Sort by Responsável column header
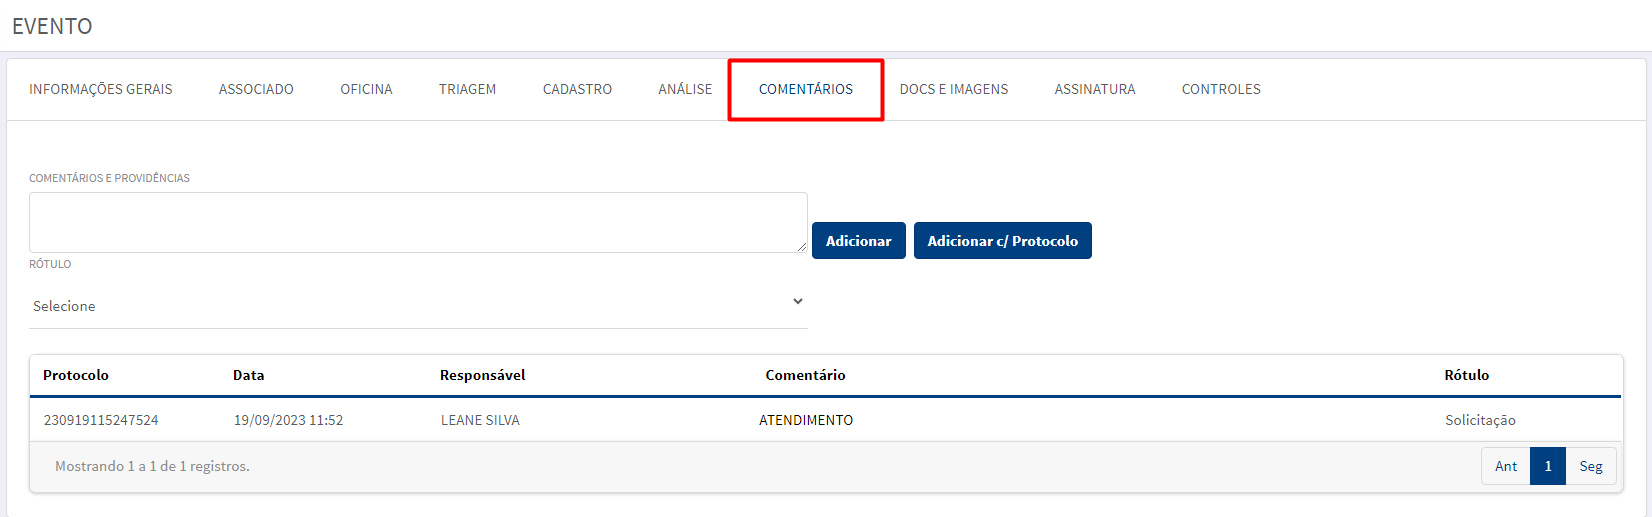Viewport: 1652px width, 517px height. pyautogui.click(x=482, y=375)
